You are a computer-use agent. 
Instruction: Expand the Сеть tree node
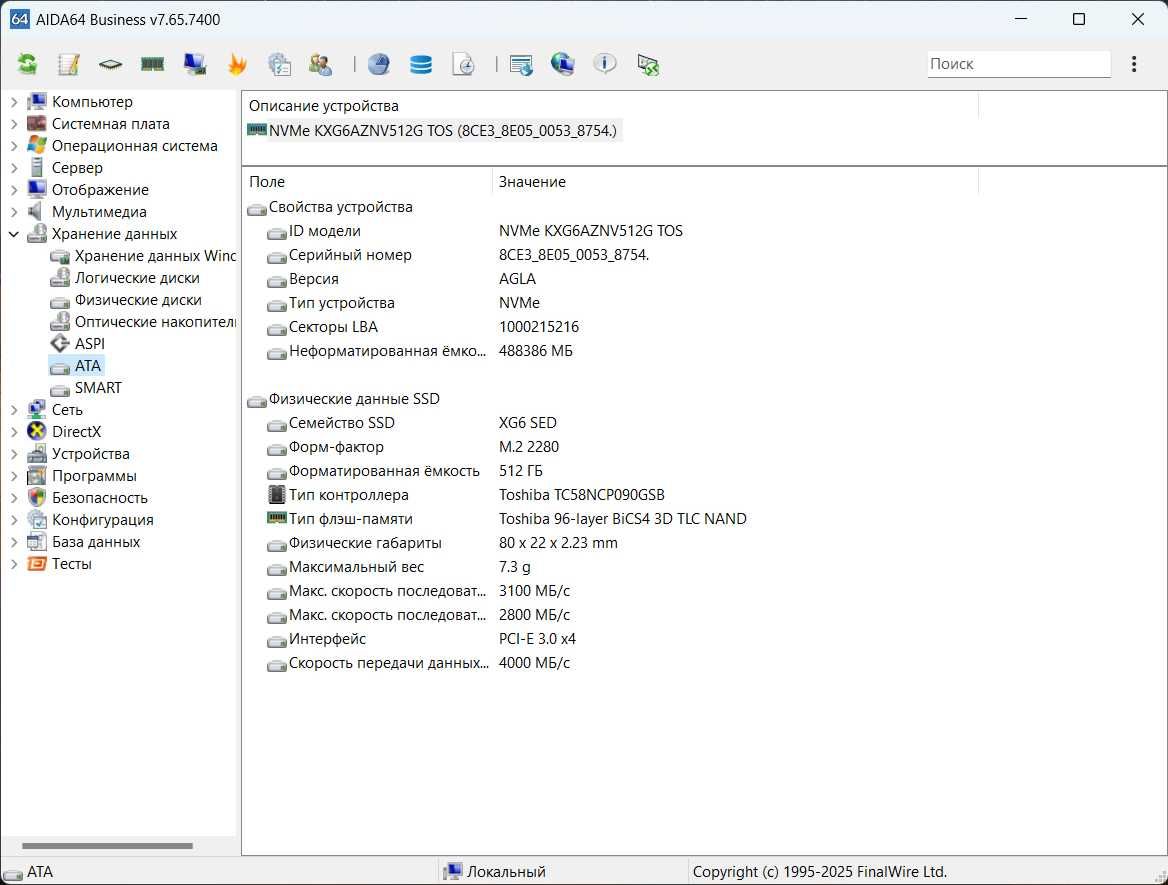13,410
